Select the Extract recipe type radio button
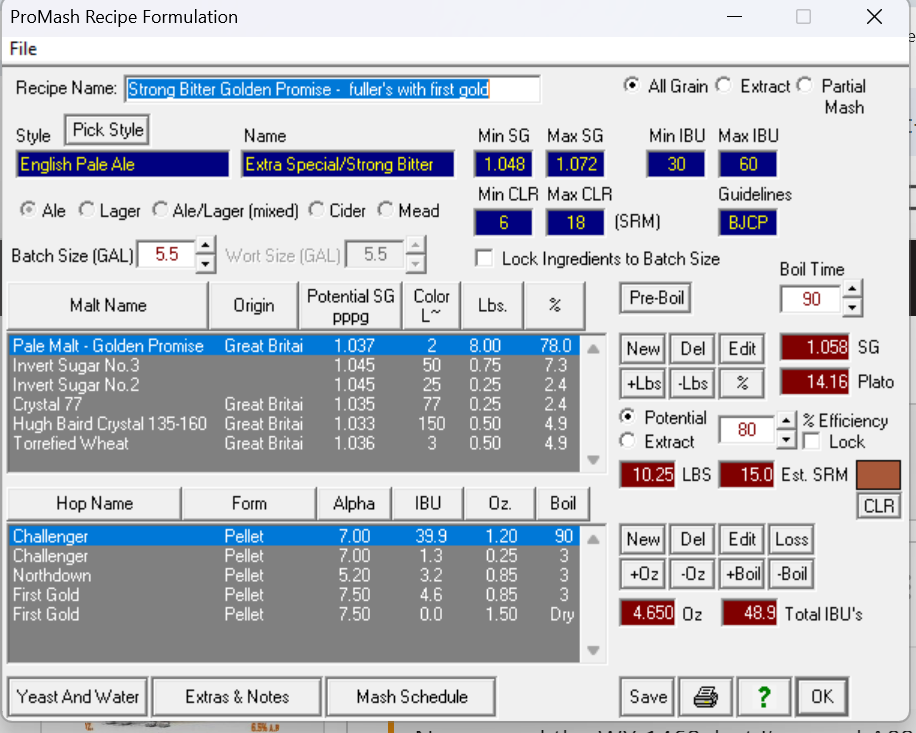 724,85
